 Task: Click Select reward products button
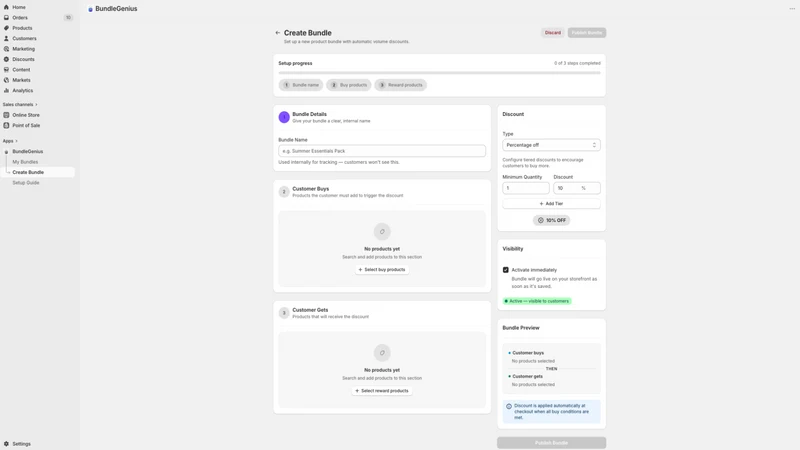point(382,391)
